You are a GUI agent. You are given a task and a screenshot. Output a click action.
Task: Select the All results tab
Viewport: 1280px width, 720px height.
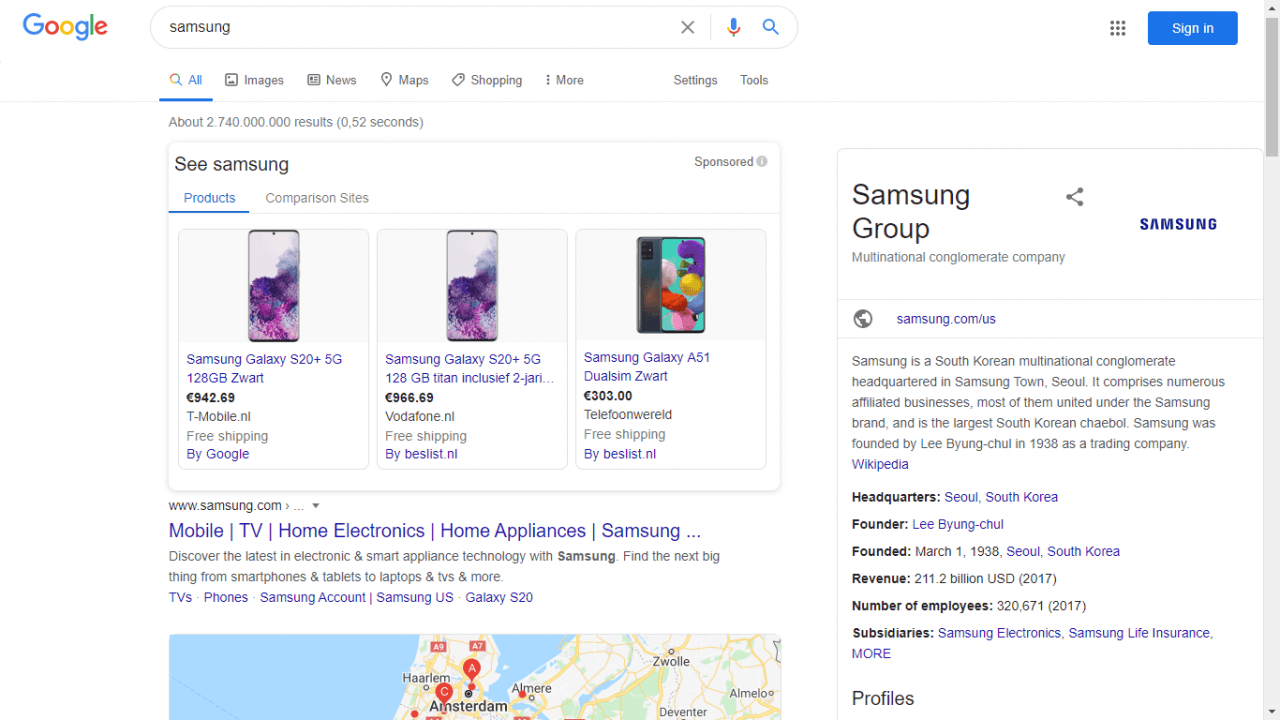pos(186,80)
